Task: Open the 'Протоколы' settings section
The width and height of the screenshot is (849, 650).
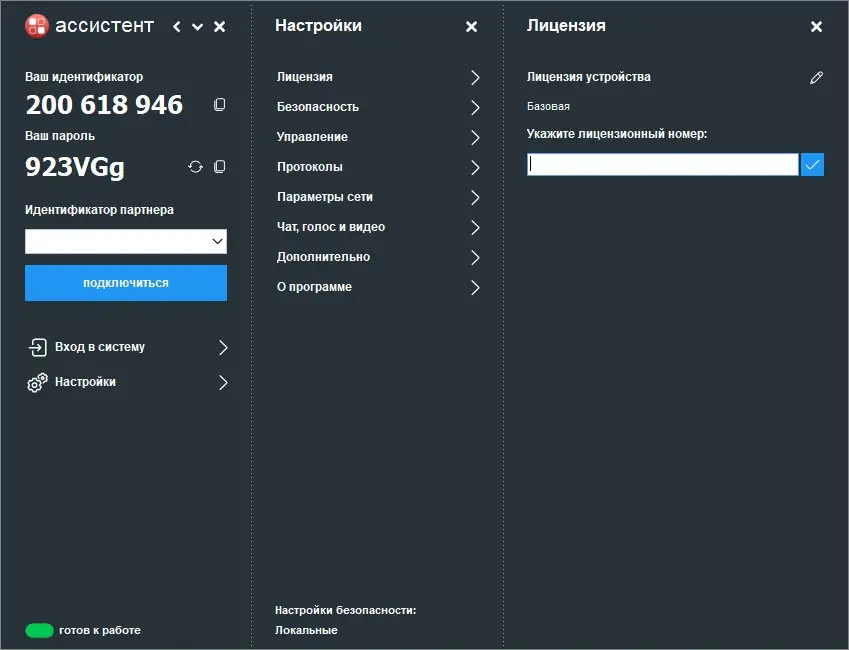Action: pos(307,167)
